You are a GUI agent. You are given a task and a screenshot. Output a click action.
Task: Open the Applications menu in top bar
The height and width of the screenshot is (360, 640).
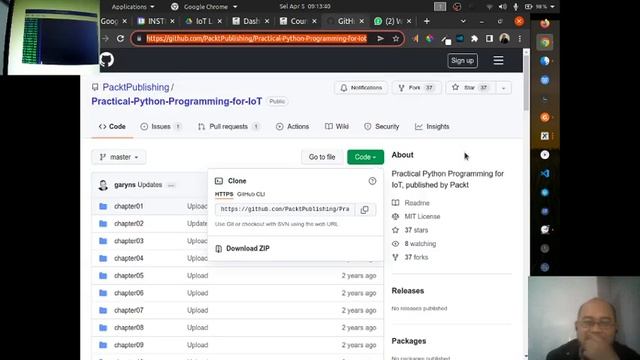click(x=133, y=7)
